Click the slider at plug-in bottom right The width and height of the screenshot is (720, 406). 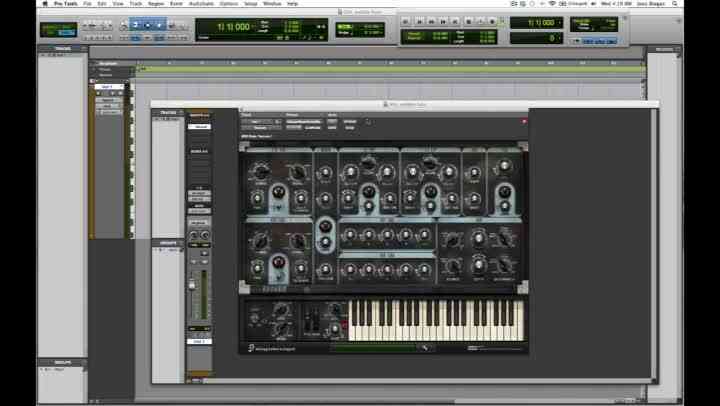[495, 348]
